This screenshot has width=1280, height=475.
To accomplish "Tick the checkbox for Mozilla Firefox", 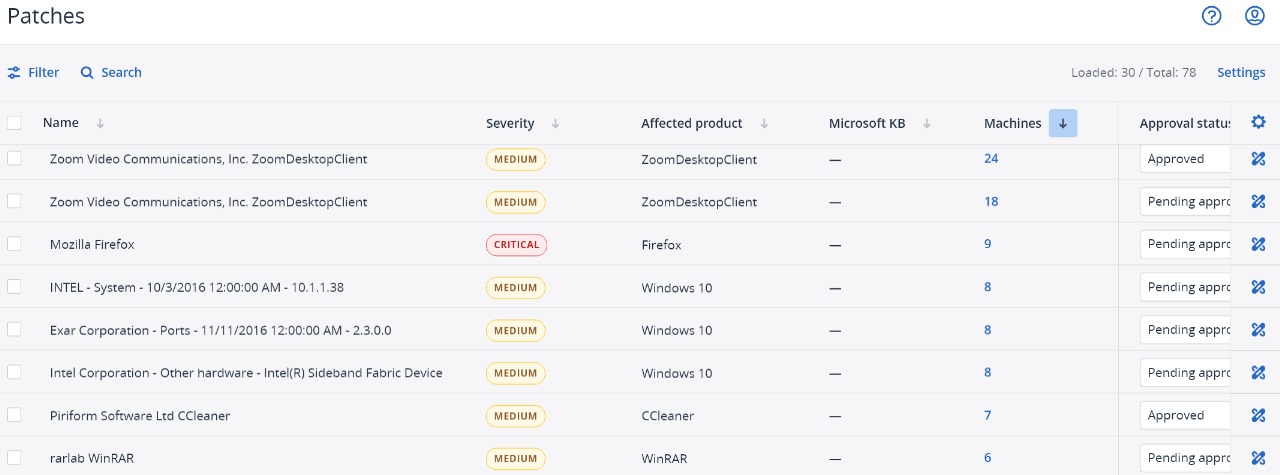I will pyautogui.click(x=14, y=244).
